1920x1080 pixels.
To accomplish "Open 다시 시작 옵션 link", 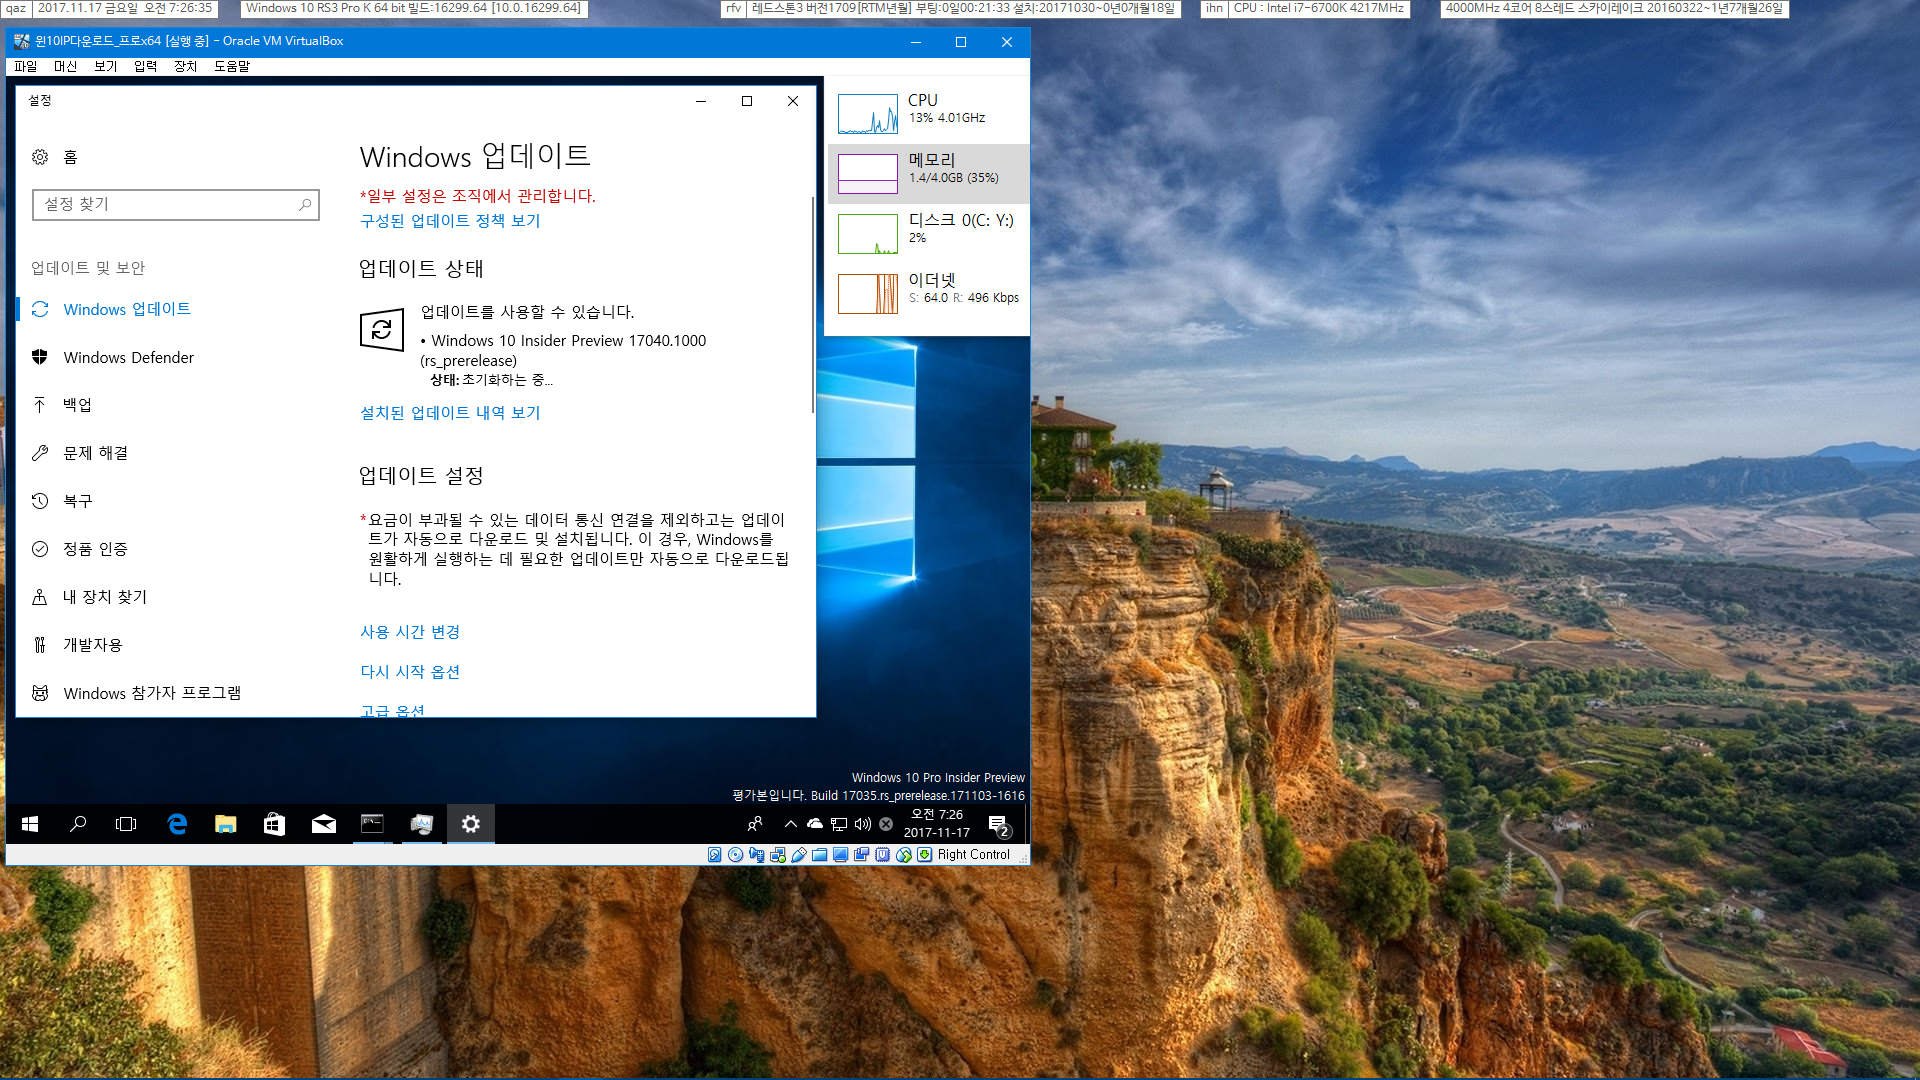I will click(410, 672).
